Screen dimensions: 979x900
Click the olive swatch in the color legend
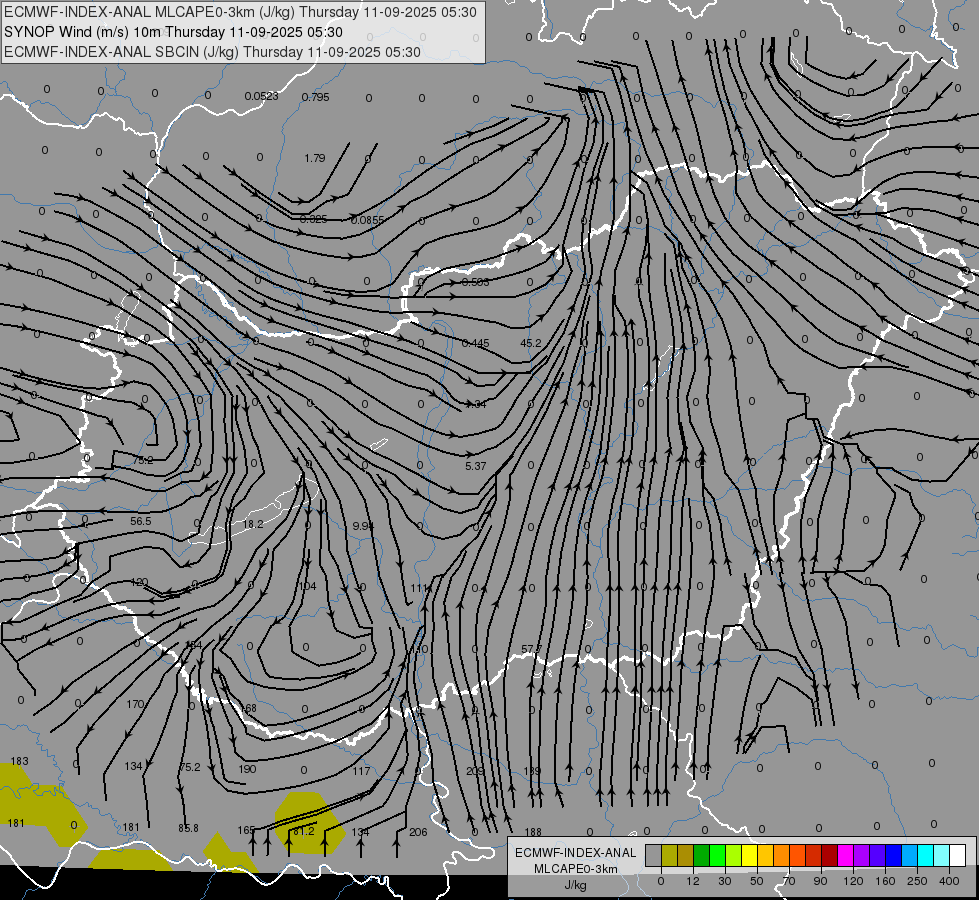[x=669, y=855]
